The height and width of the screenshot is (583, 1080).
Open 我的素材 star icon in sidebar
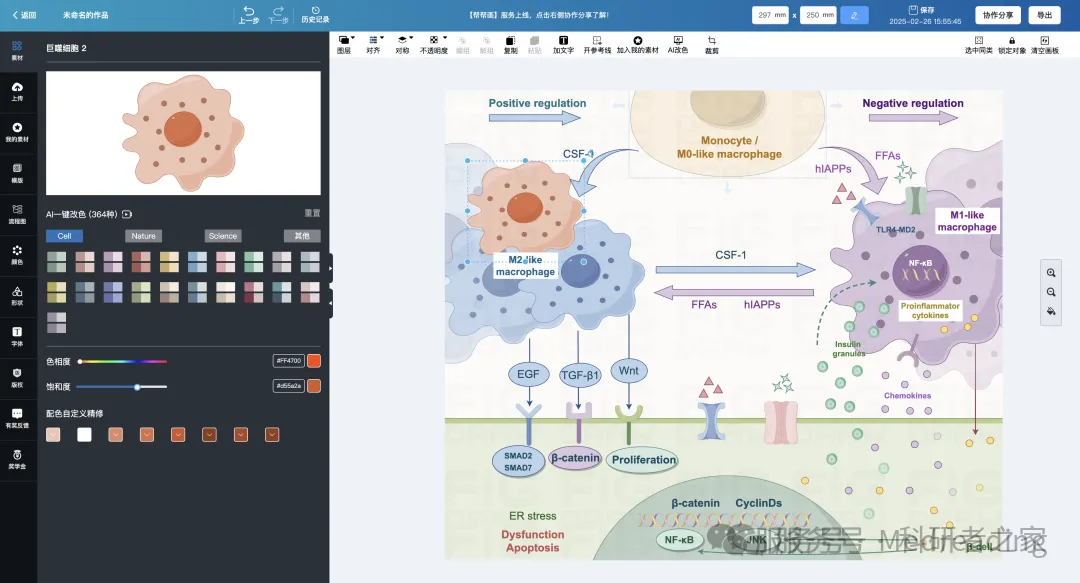click(x=17, y=132)
